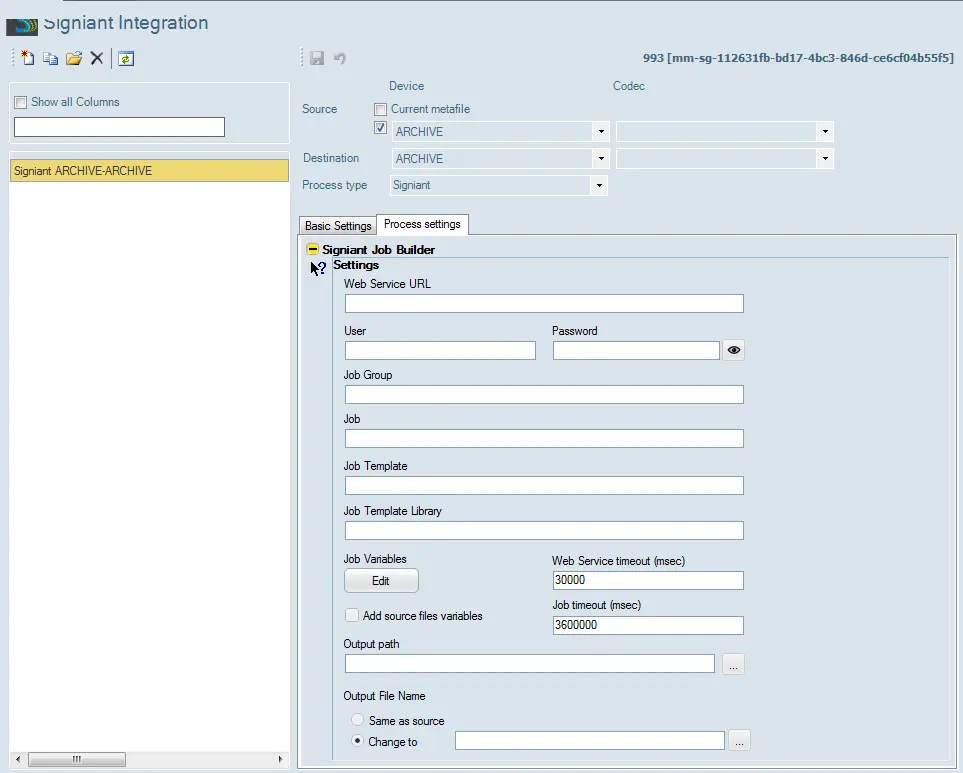
Task: Click the New profile icon
Action: point(28,59)
